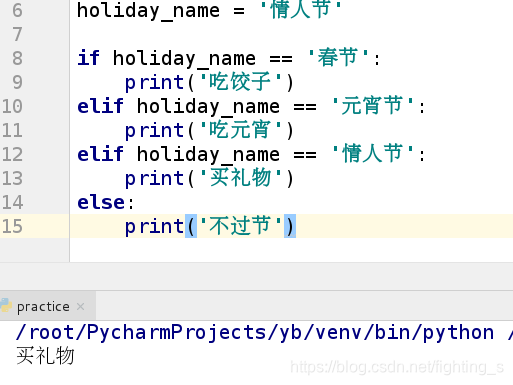Image resolution: width=513 pixels, height=385 pixels.
Task: Click line number 11 in the gutter
Action: pos(12,130)
